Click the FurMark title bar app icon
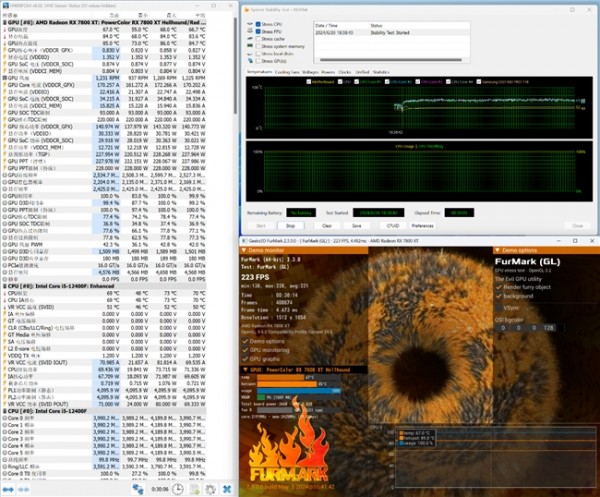The image size is (600, 497). point(245,241)
